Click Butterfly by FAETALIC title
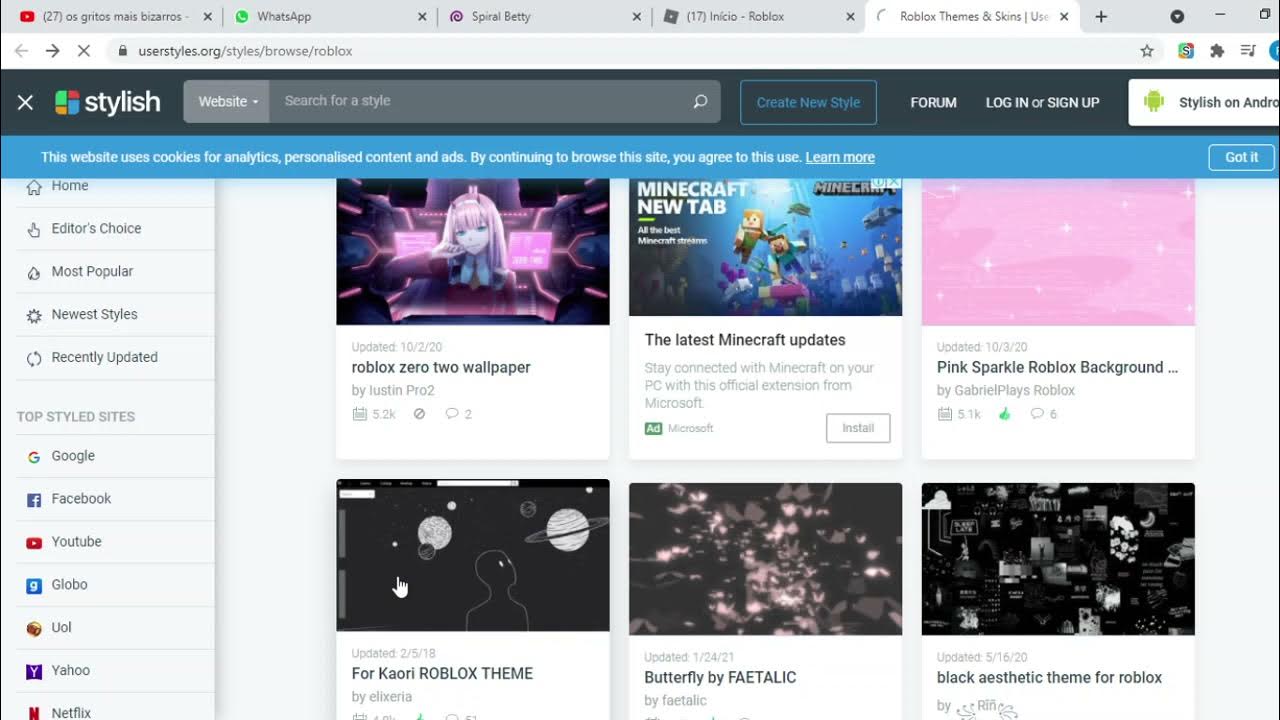 coord(720,677)
